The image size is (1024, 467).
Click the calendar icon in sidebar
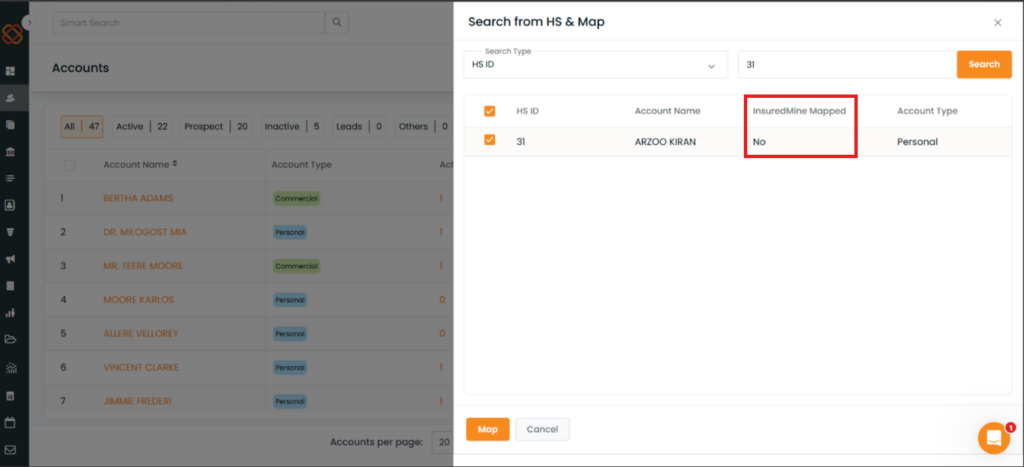(x=10, y=422)
